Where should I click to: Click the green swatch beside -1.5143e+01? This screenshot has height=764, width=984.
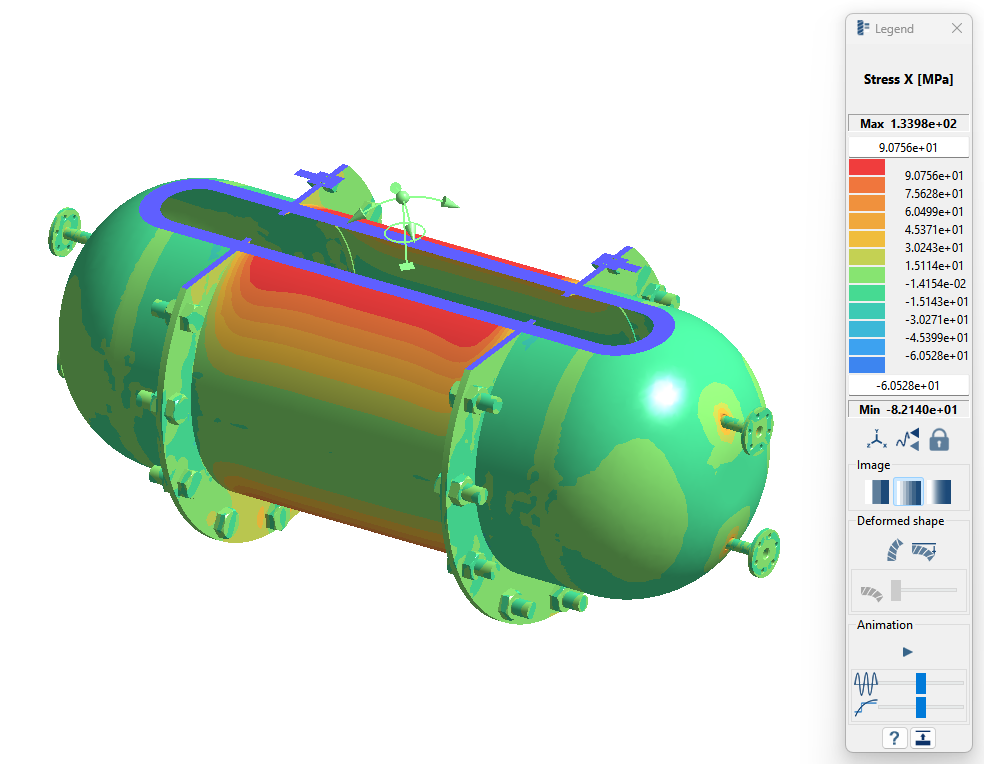point(867,293)
